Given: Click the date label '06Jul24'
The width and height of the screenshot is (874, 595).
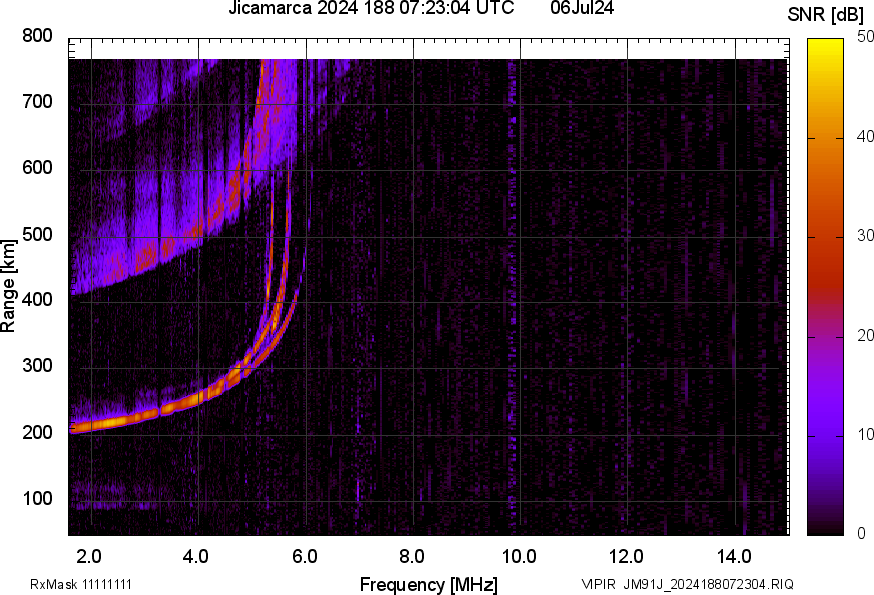Looking at the screenshot, I should [x=582, y=8].
